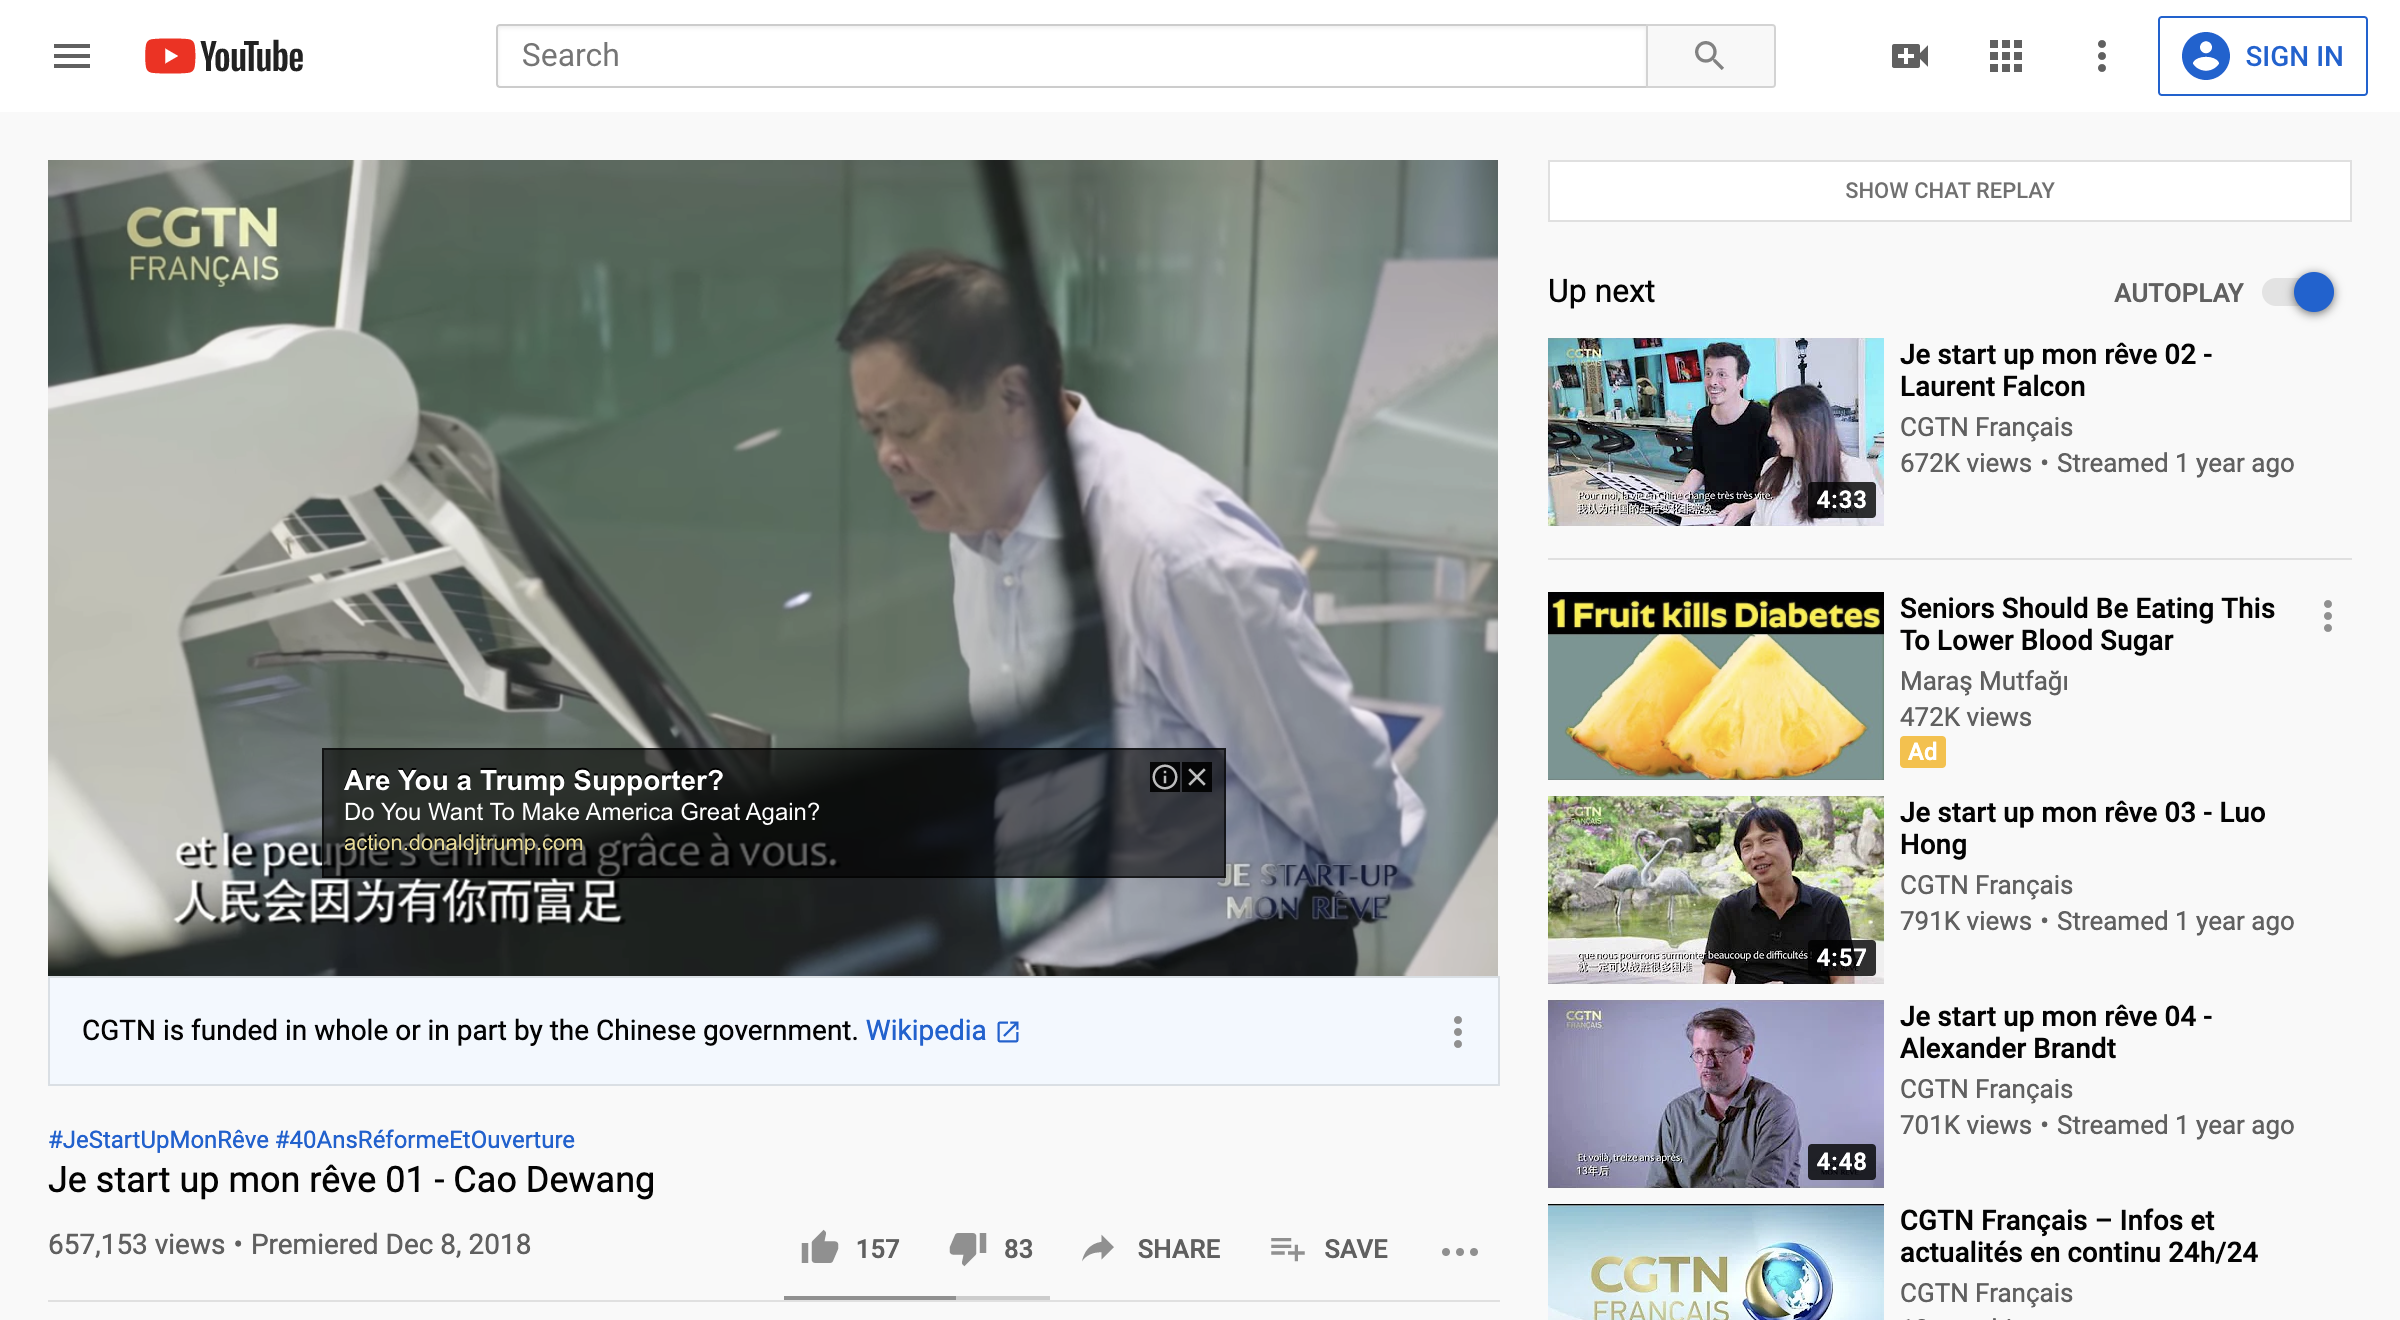The height and width of the screenshot is (1320, 2400).
Task: Click hashtag #JeStartUpMonRêve
Action: [158, 1140]
